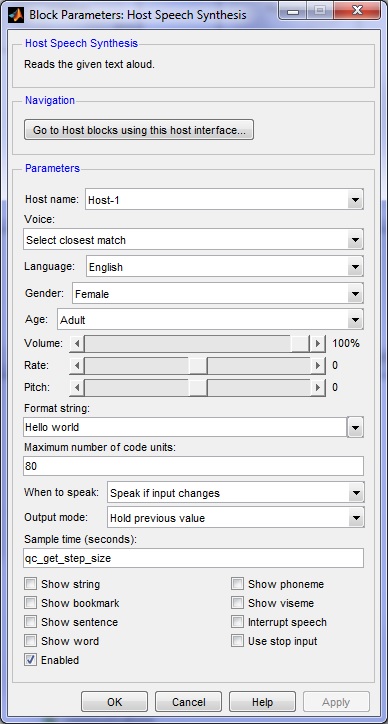Enable the Show bookmark checkbox
This screenshot has width=388, height=724.
[x=30, y=603]
